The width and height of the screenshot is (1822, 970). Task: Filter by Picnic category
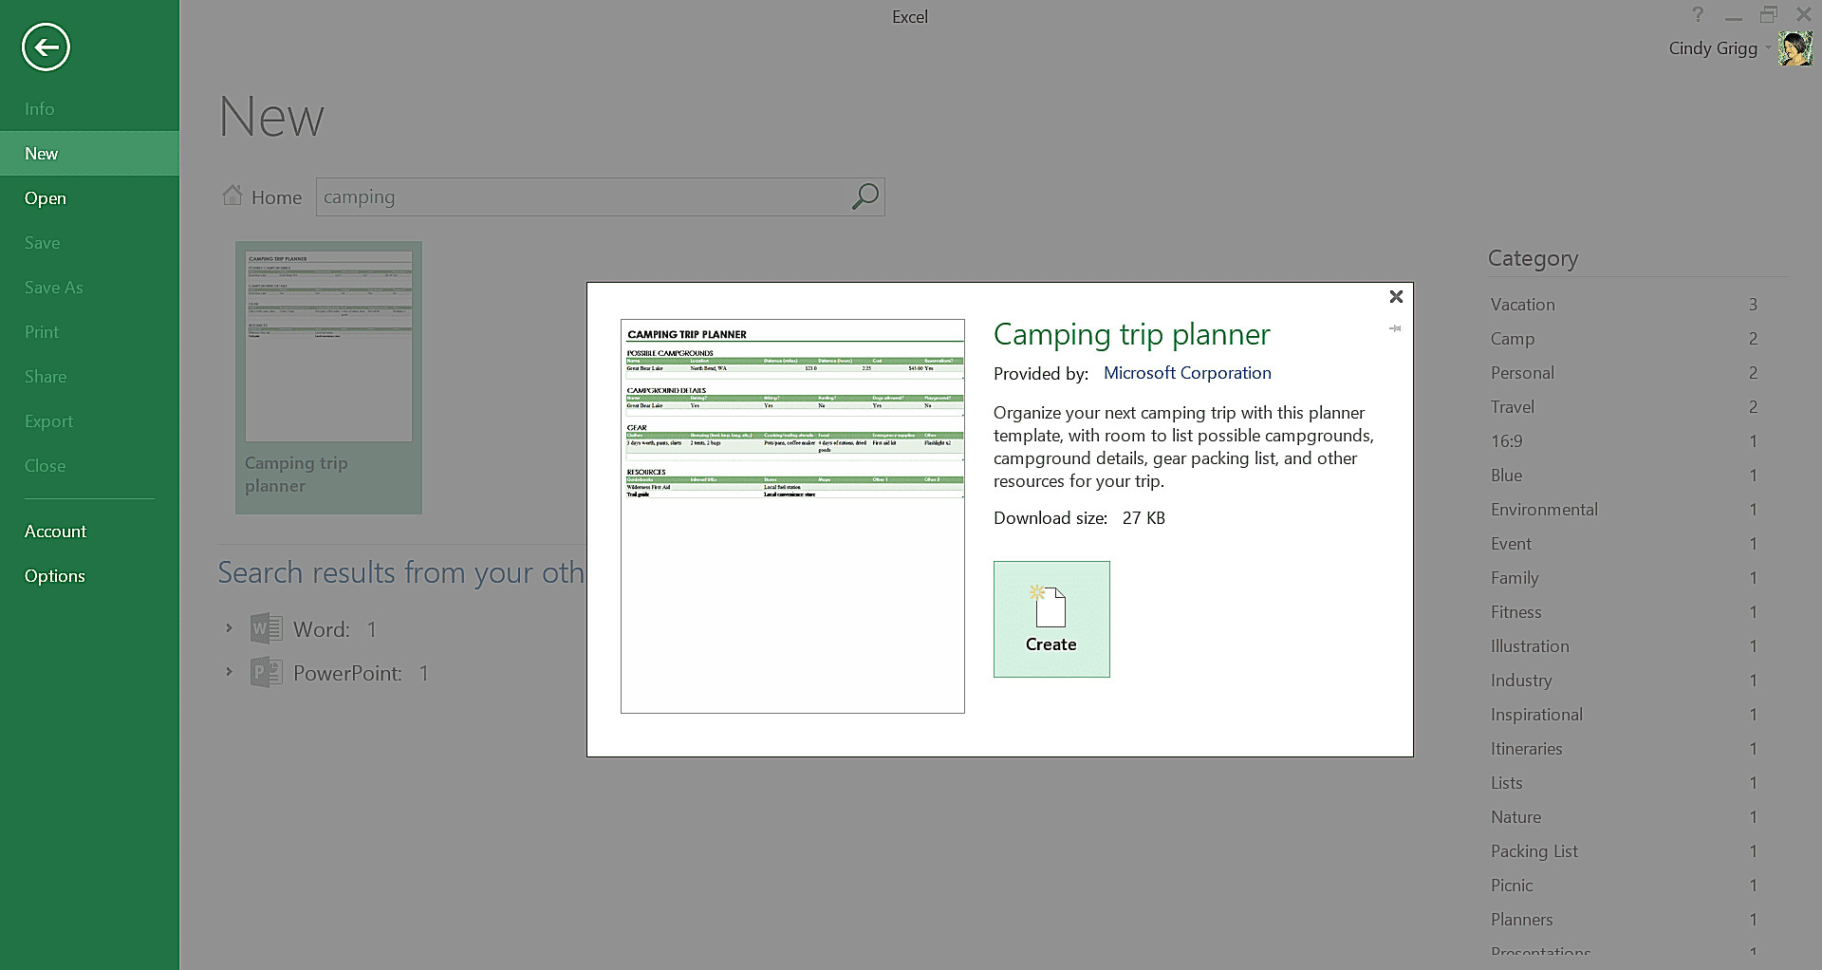(x=1624, y=885)
